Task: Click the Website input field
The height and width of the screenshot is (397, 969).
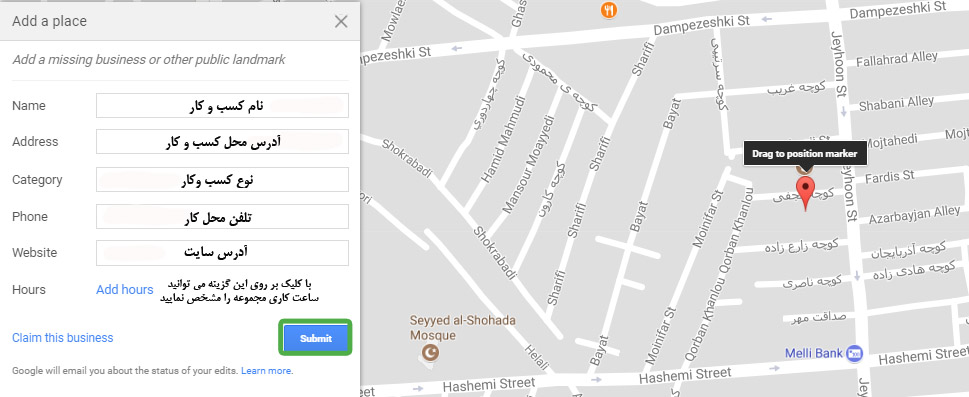Action: point(222,253)
